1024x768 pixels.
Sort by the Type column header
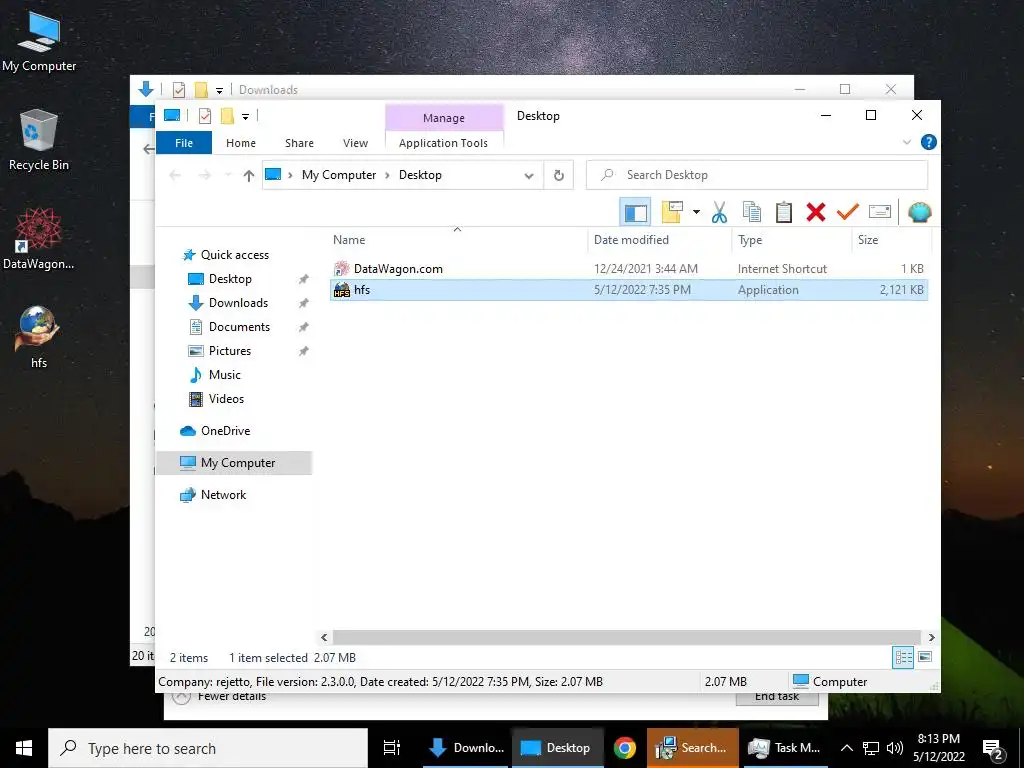pos(792,240)
